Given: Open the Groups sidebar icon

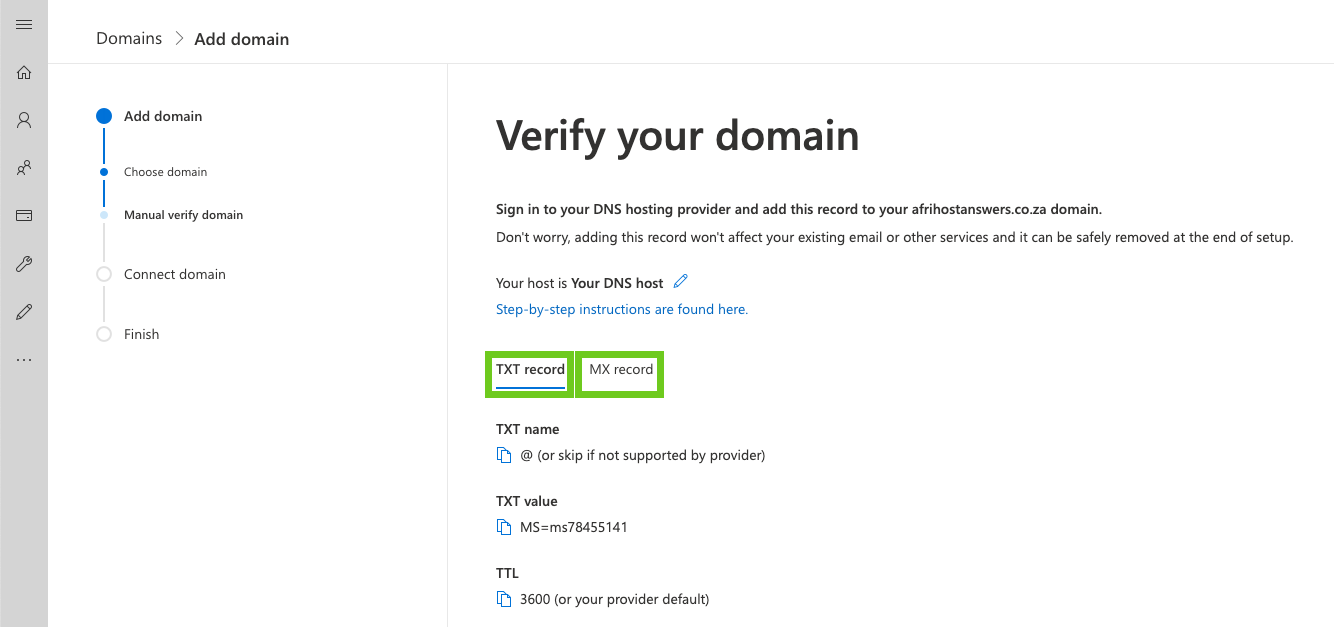Looking at the screenshot, I should click(24, 168).
